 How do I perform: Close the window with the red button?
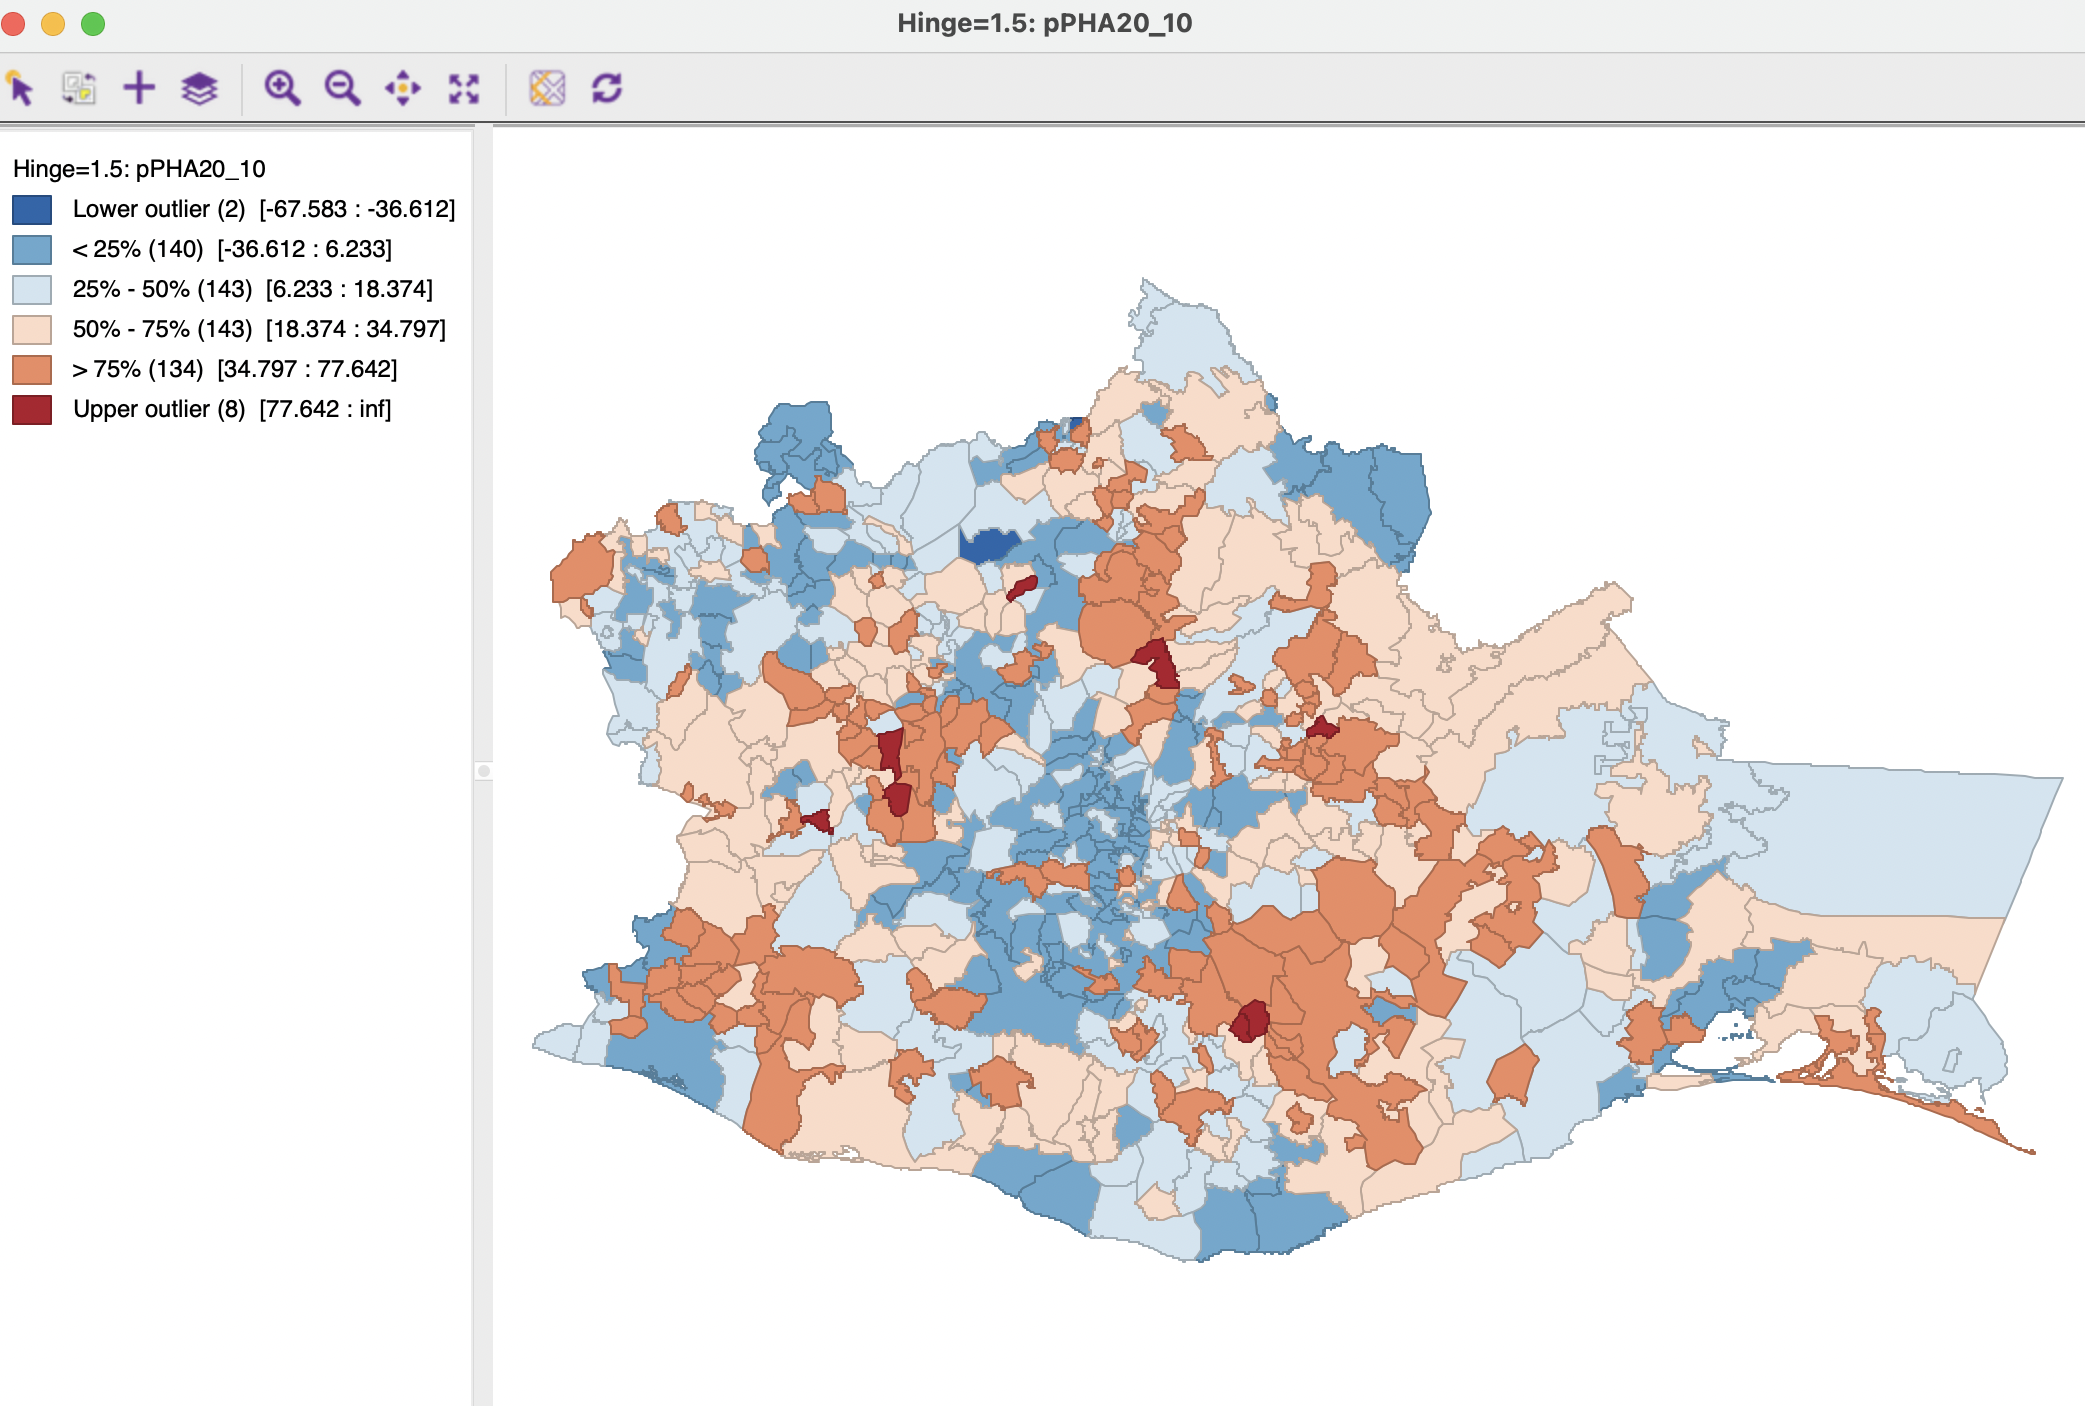pos(13,23)
